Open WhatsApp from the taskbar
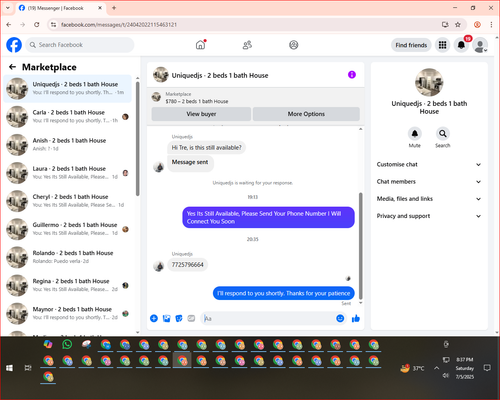Image resolution: width=500 pixels, height=400 pixels. pyautogui.click(x=67, y=344)
